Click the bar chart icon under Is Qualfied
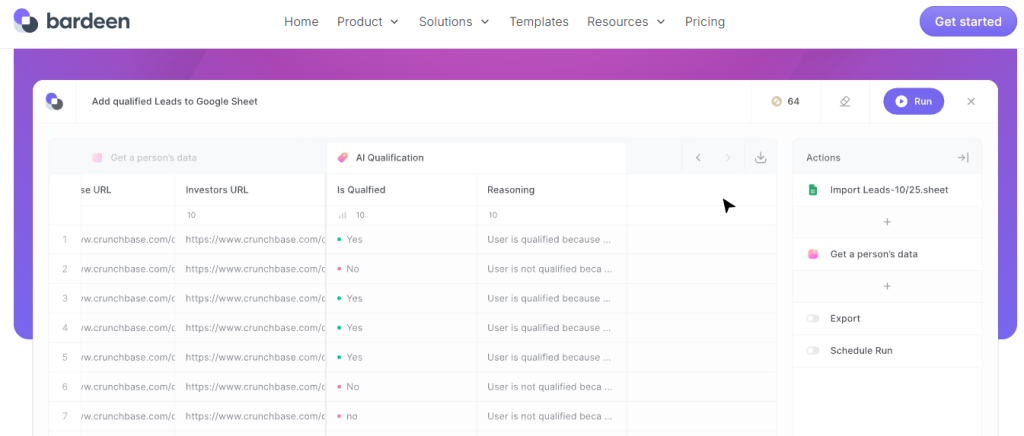 (342, 215)
